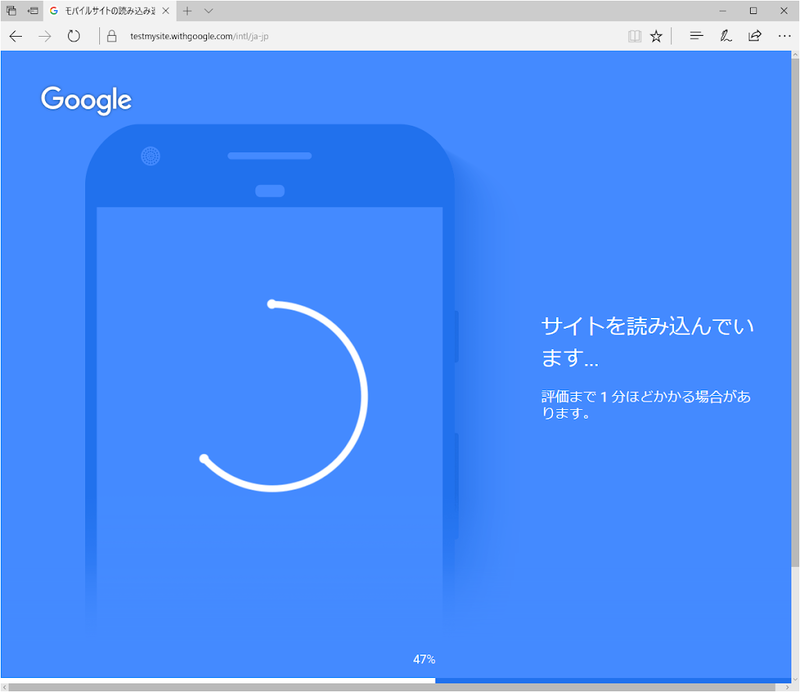The width and height of the screenshot is (800, 692).
Task: Click the forward navigation arrow
Action: point(45,36)
